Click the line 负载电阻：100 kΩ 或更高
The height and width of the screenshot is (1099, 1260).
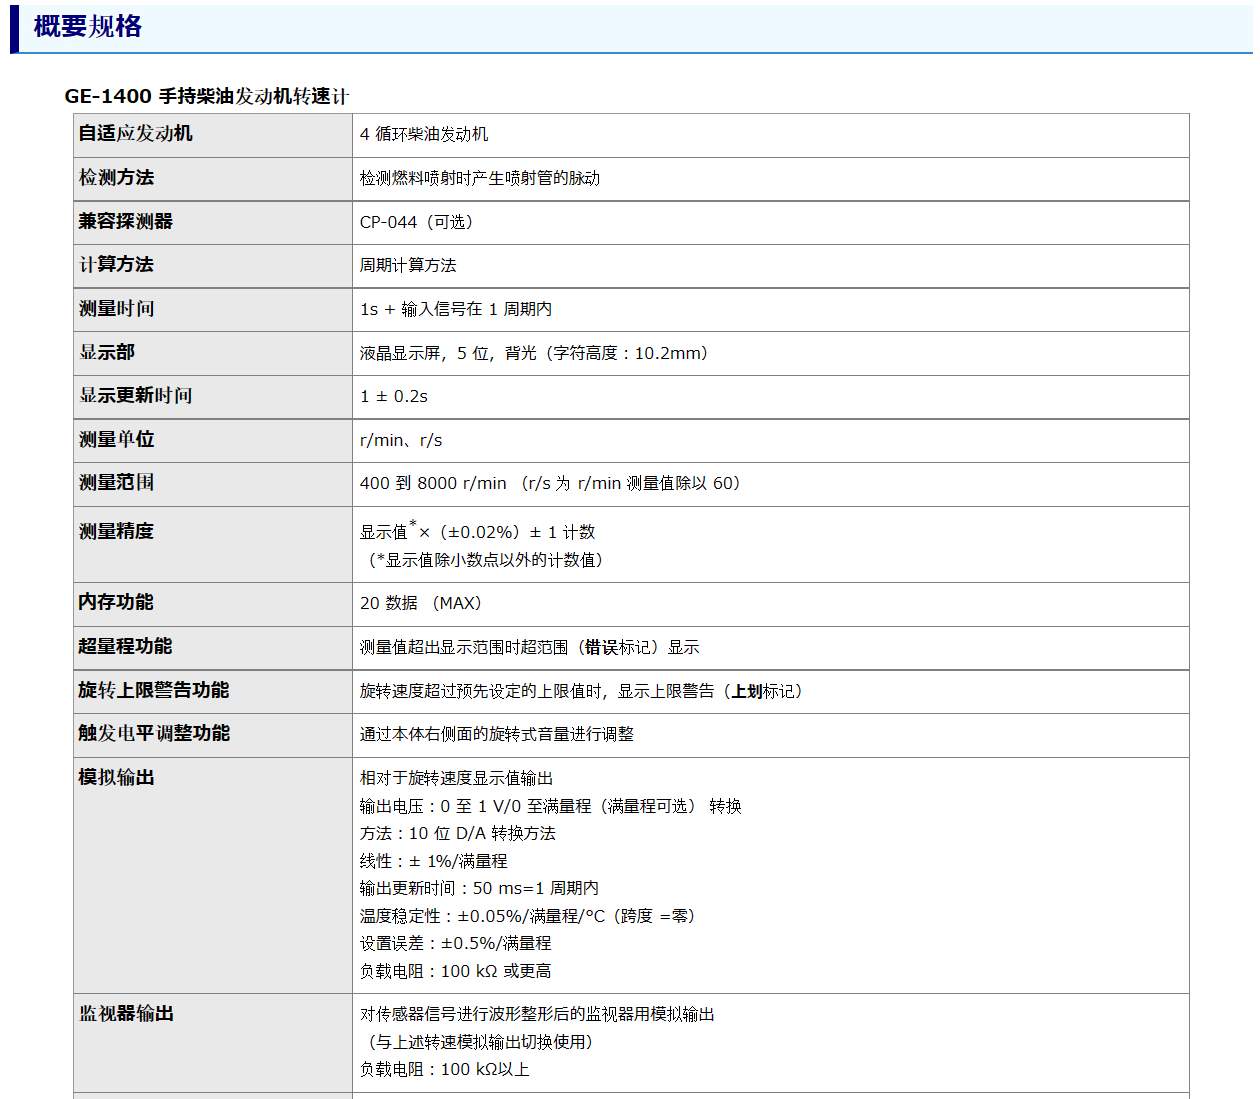456,971
